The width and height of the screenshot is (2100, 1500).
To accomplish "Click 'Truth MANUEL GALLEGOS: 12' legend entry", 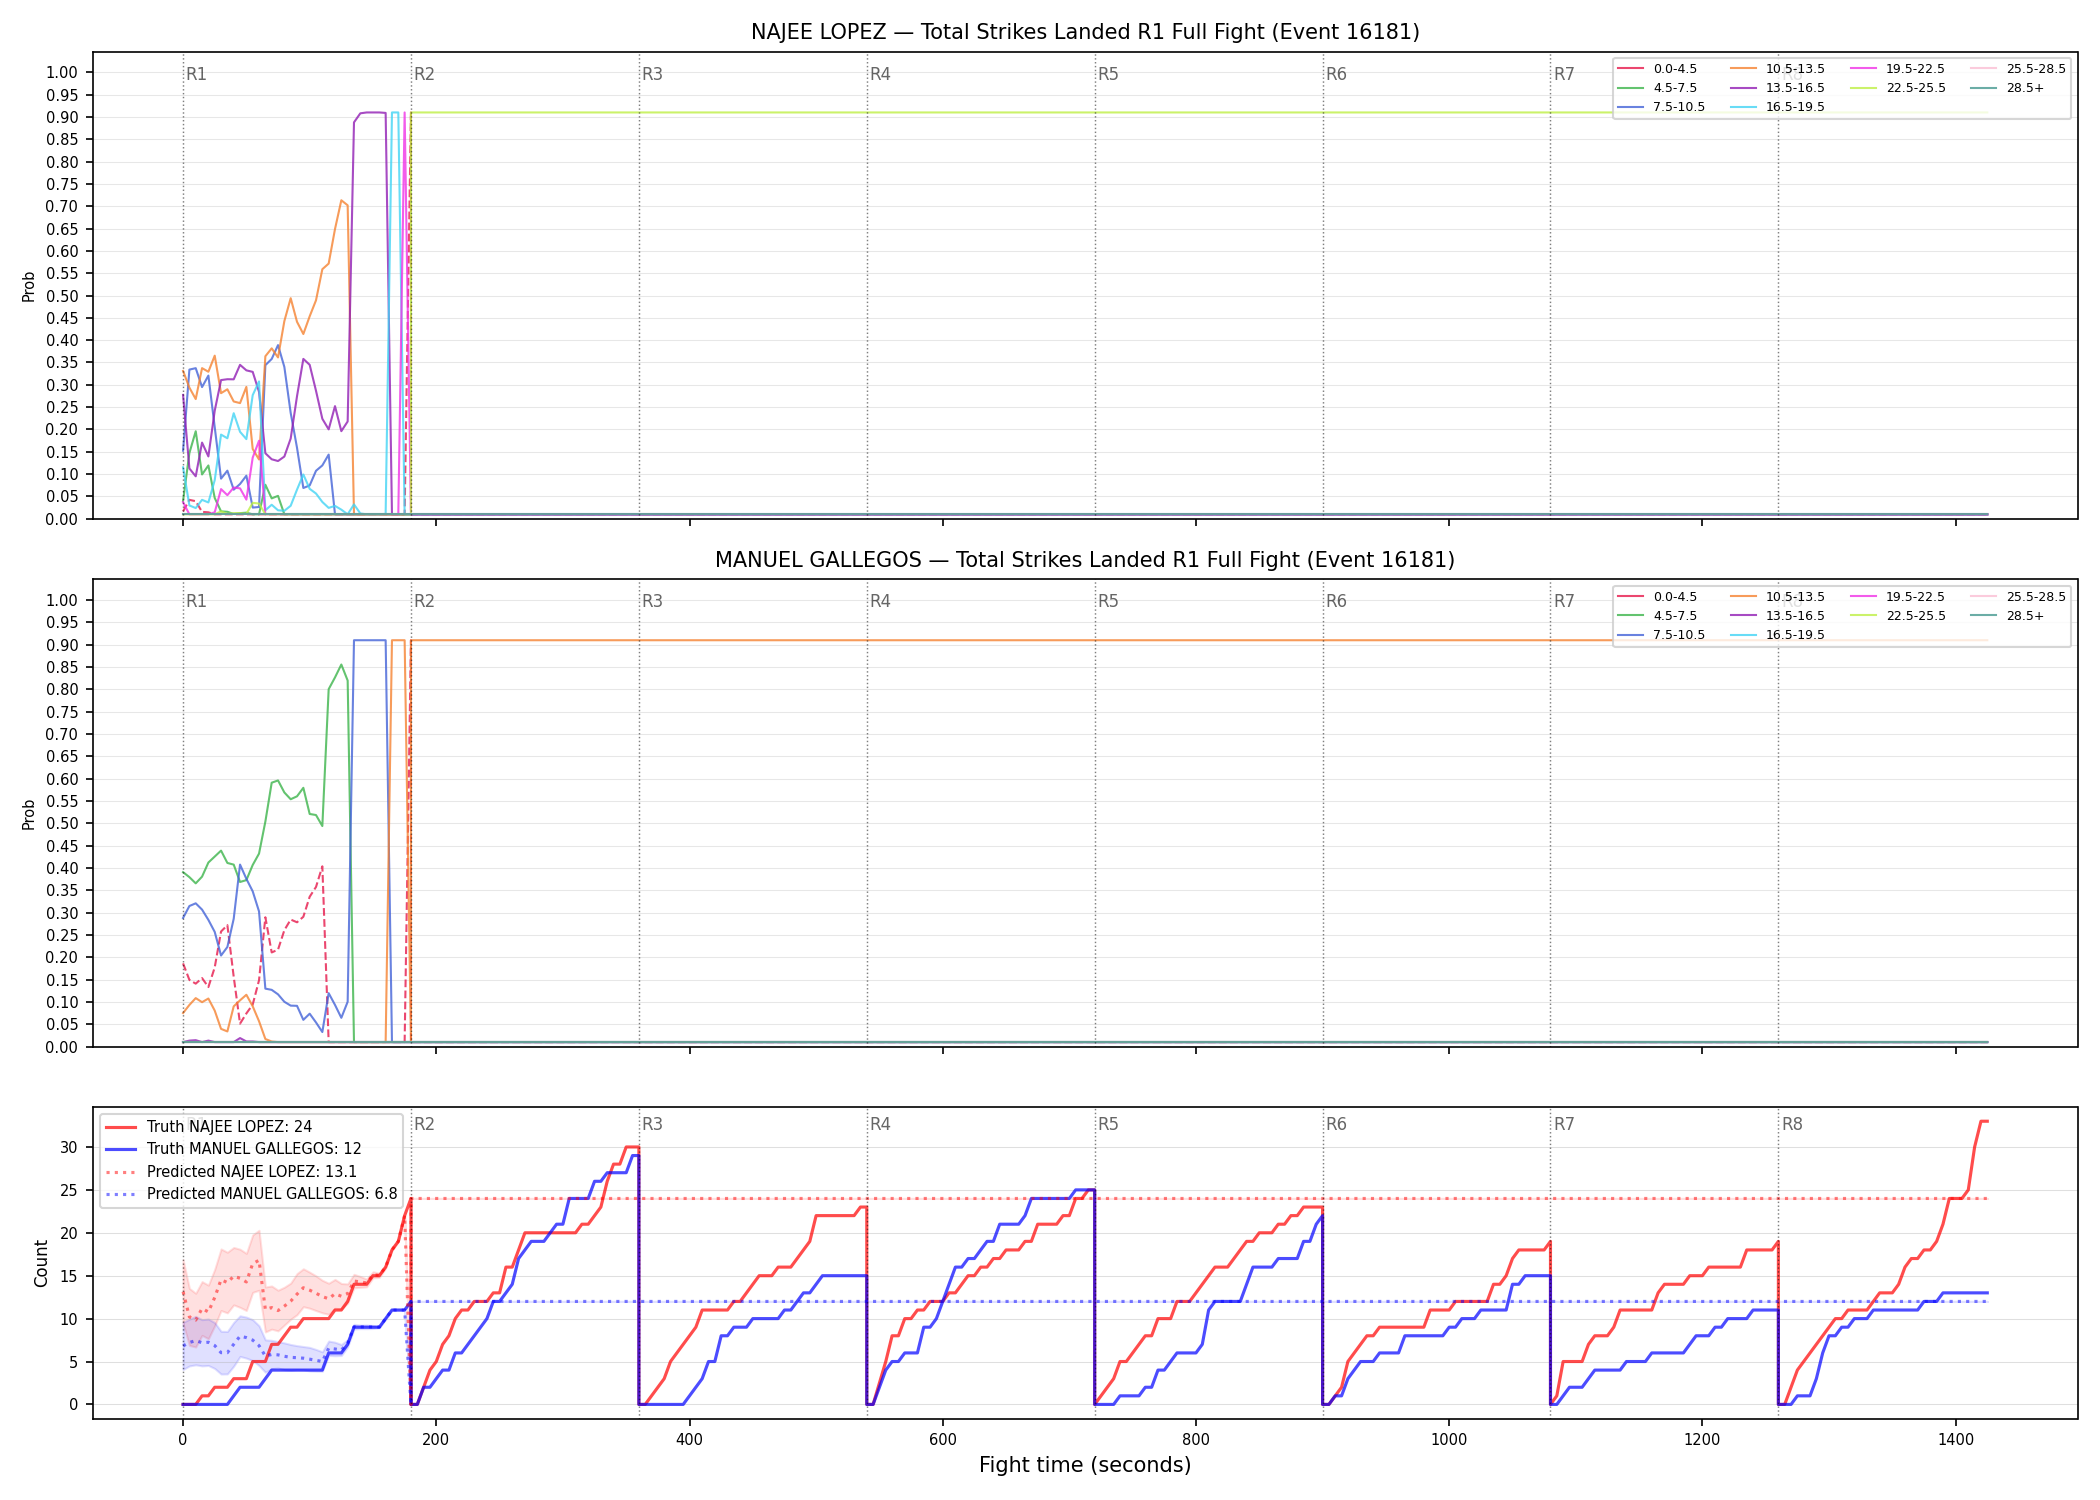I will (233, 1149).
